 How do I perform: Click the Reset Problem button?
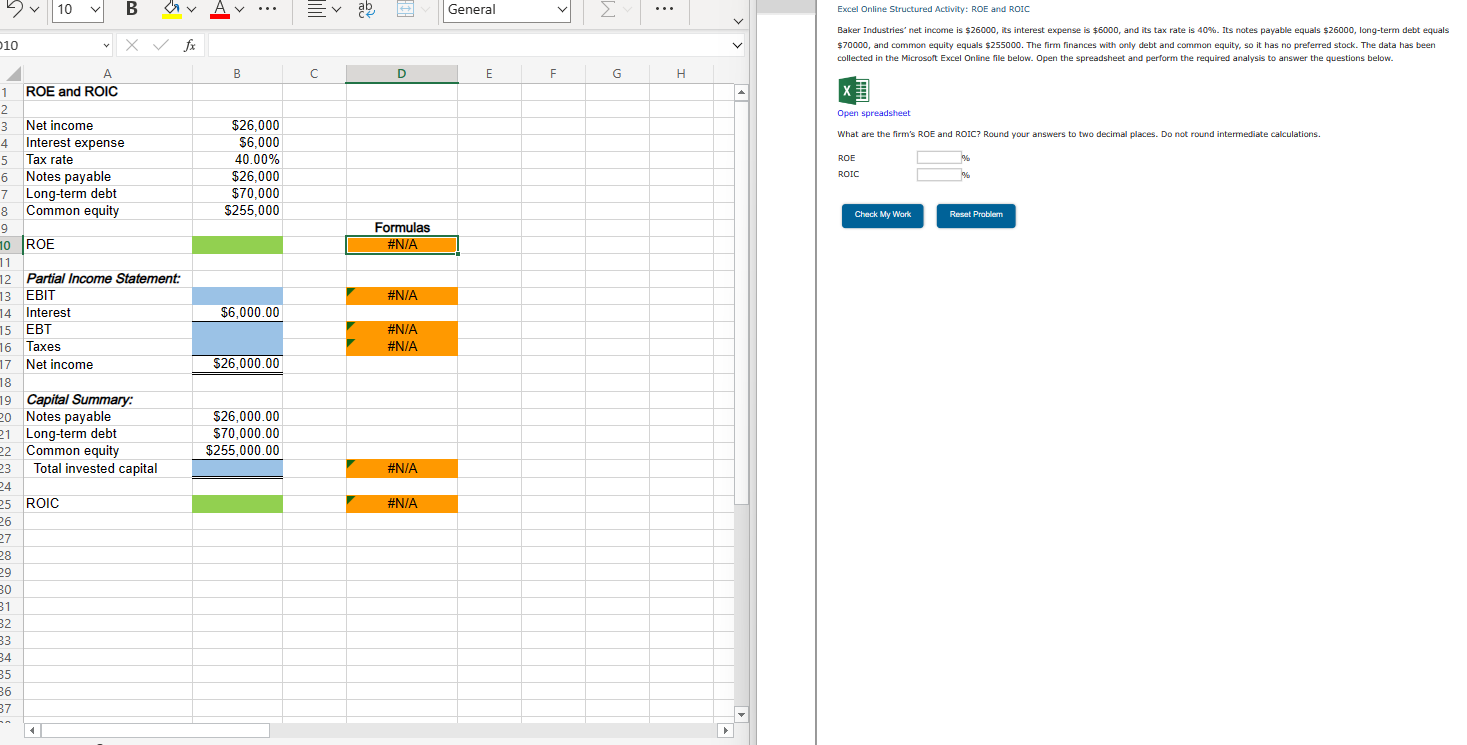click(975, 216)
